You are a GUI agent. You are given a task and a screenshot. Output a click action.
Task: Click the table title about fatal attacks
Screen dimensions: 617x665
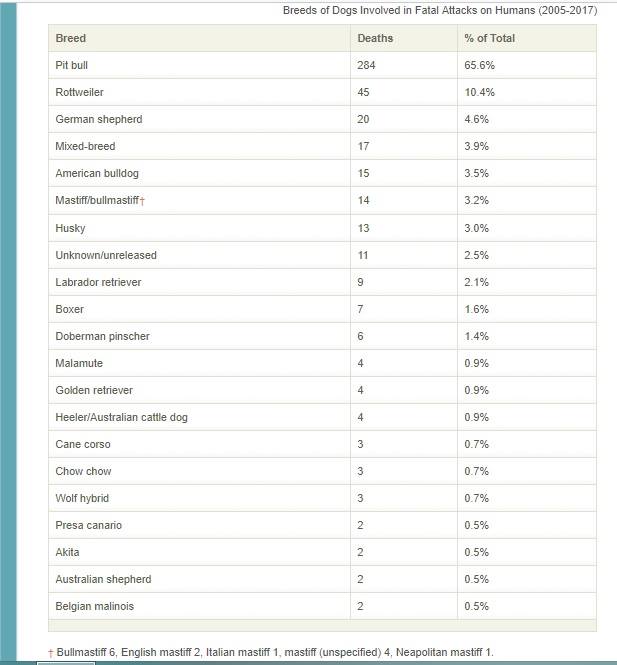[440, 11]
